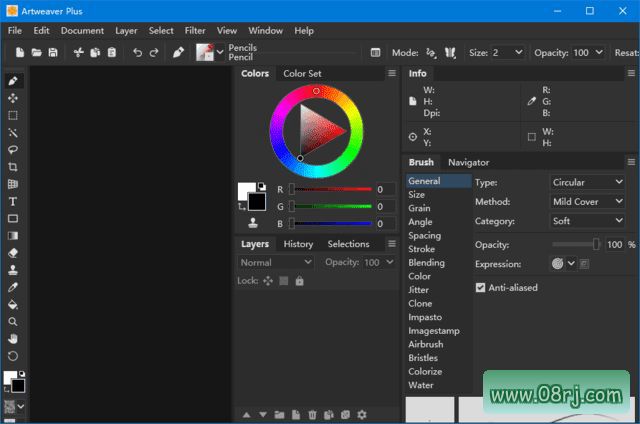The image size is (640, 424).
Task: Open the Airbrush brush settings section
Action: pyautogui.click(x=425, y=344)
